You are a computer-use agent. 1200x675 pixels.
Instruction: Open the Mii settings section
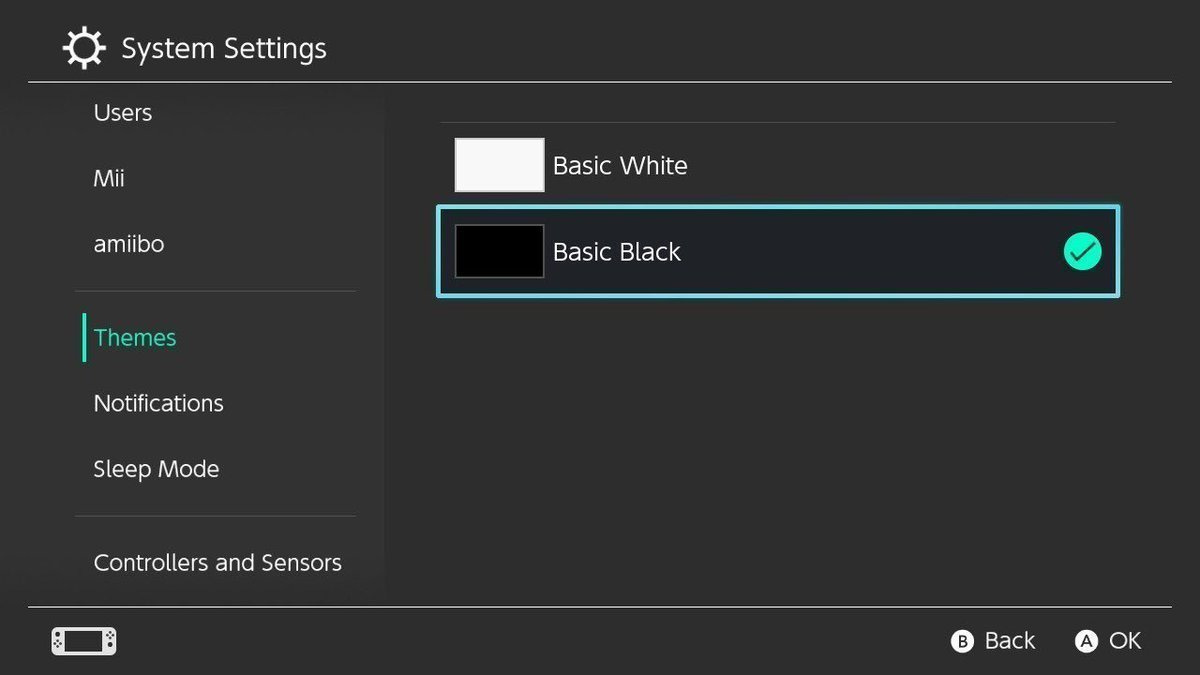[x=108, y=178]
